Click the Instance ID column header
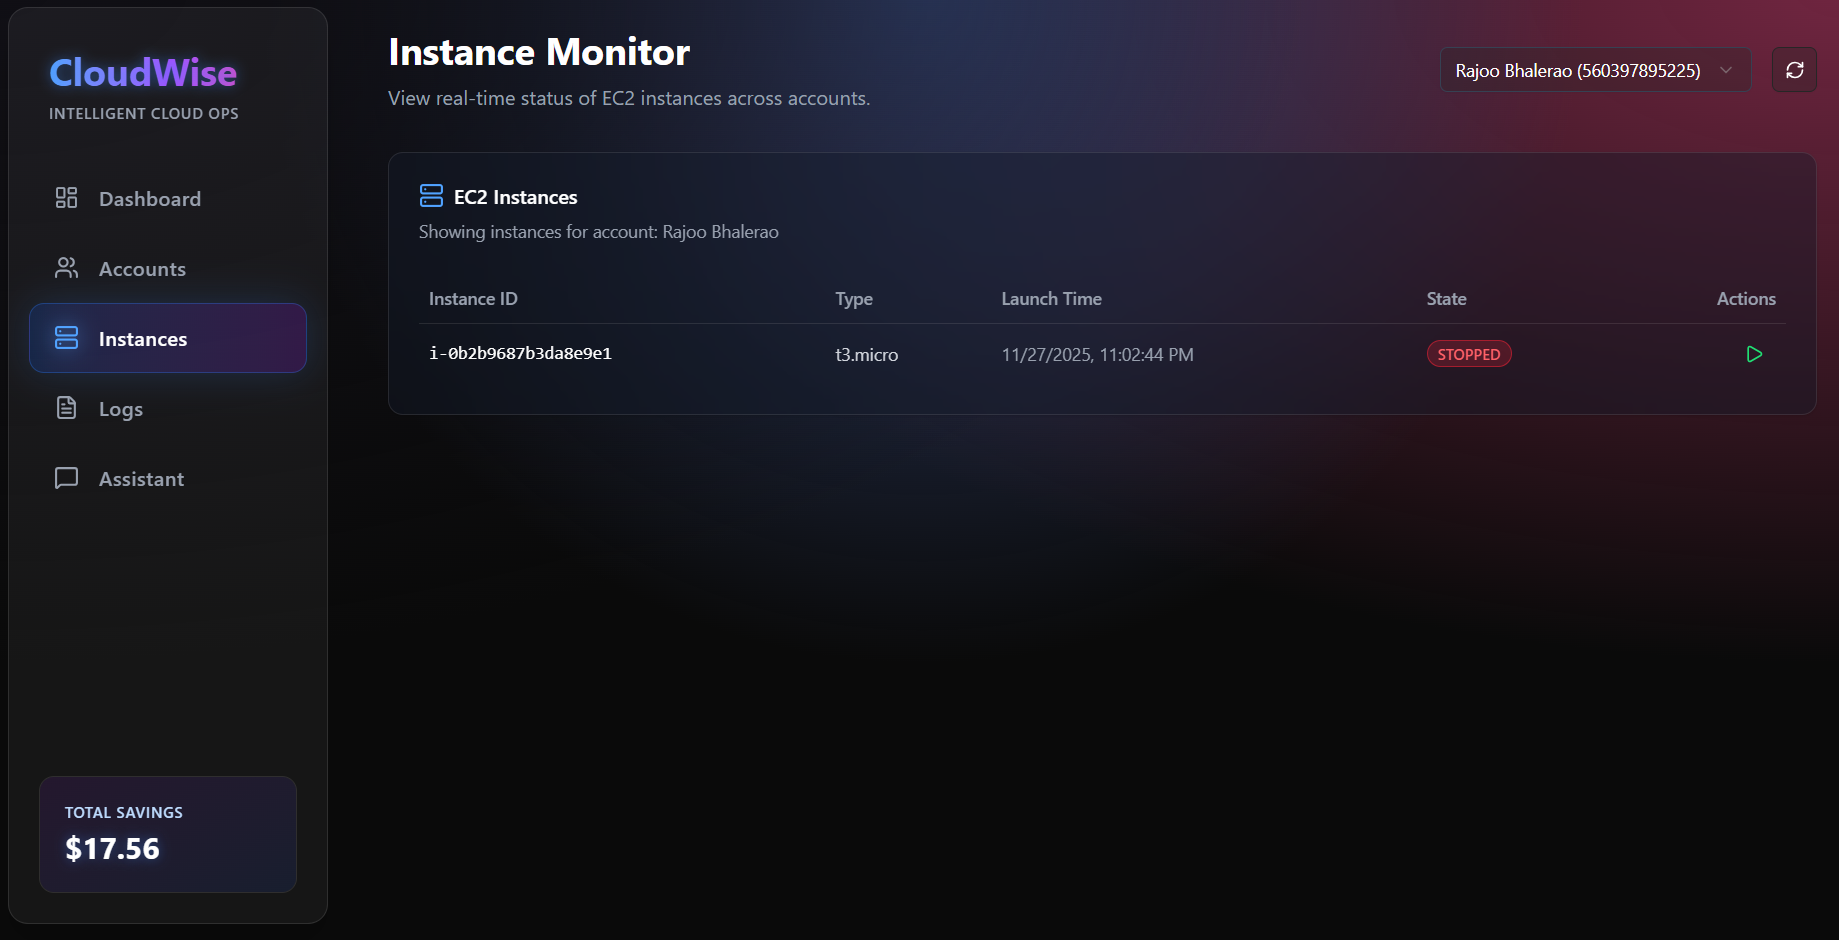Image resolution: width=1839 pixels, height=940 pixels. pyautogui.click(x=473, y=299)
